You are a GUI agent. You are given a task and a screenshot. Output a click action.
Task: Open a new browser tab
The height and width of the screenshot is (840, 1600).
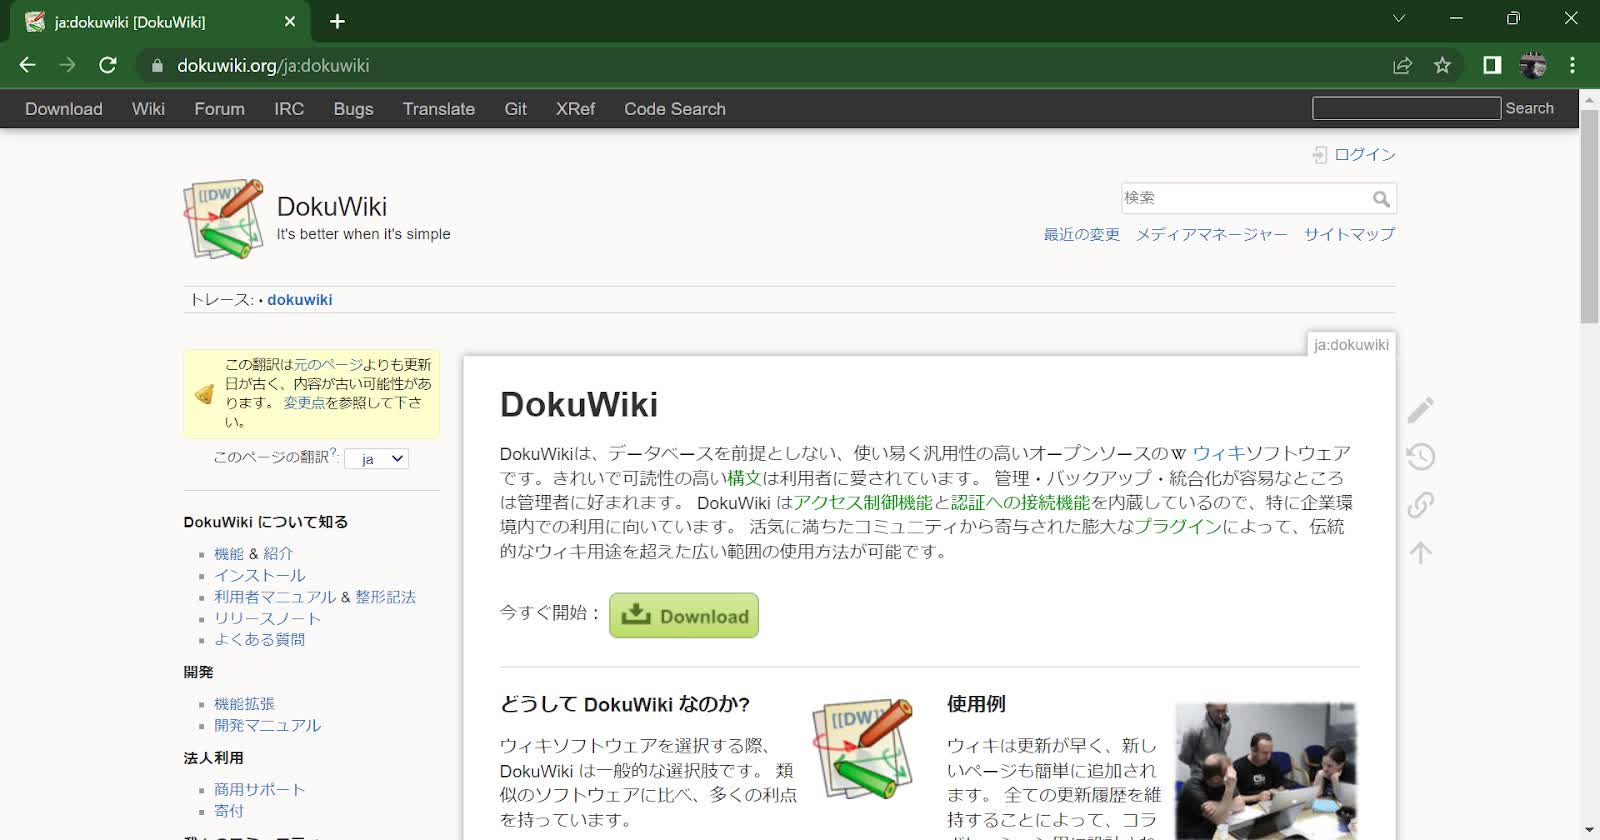pyautogui.click(x=337, y=21)
